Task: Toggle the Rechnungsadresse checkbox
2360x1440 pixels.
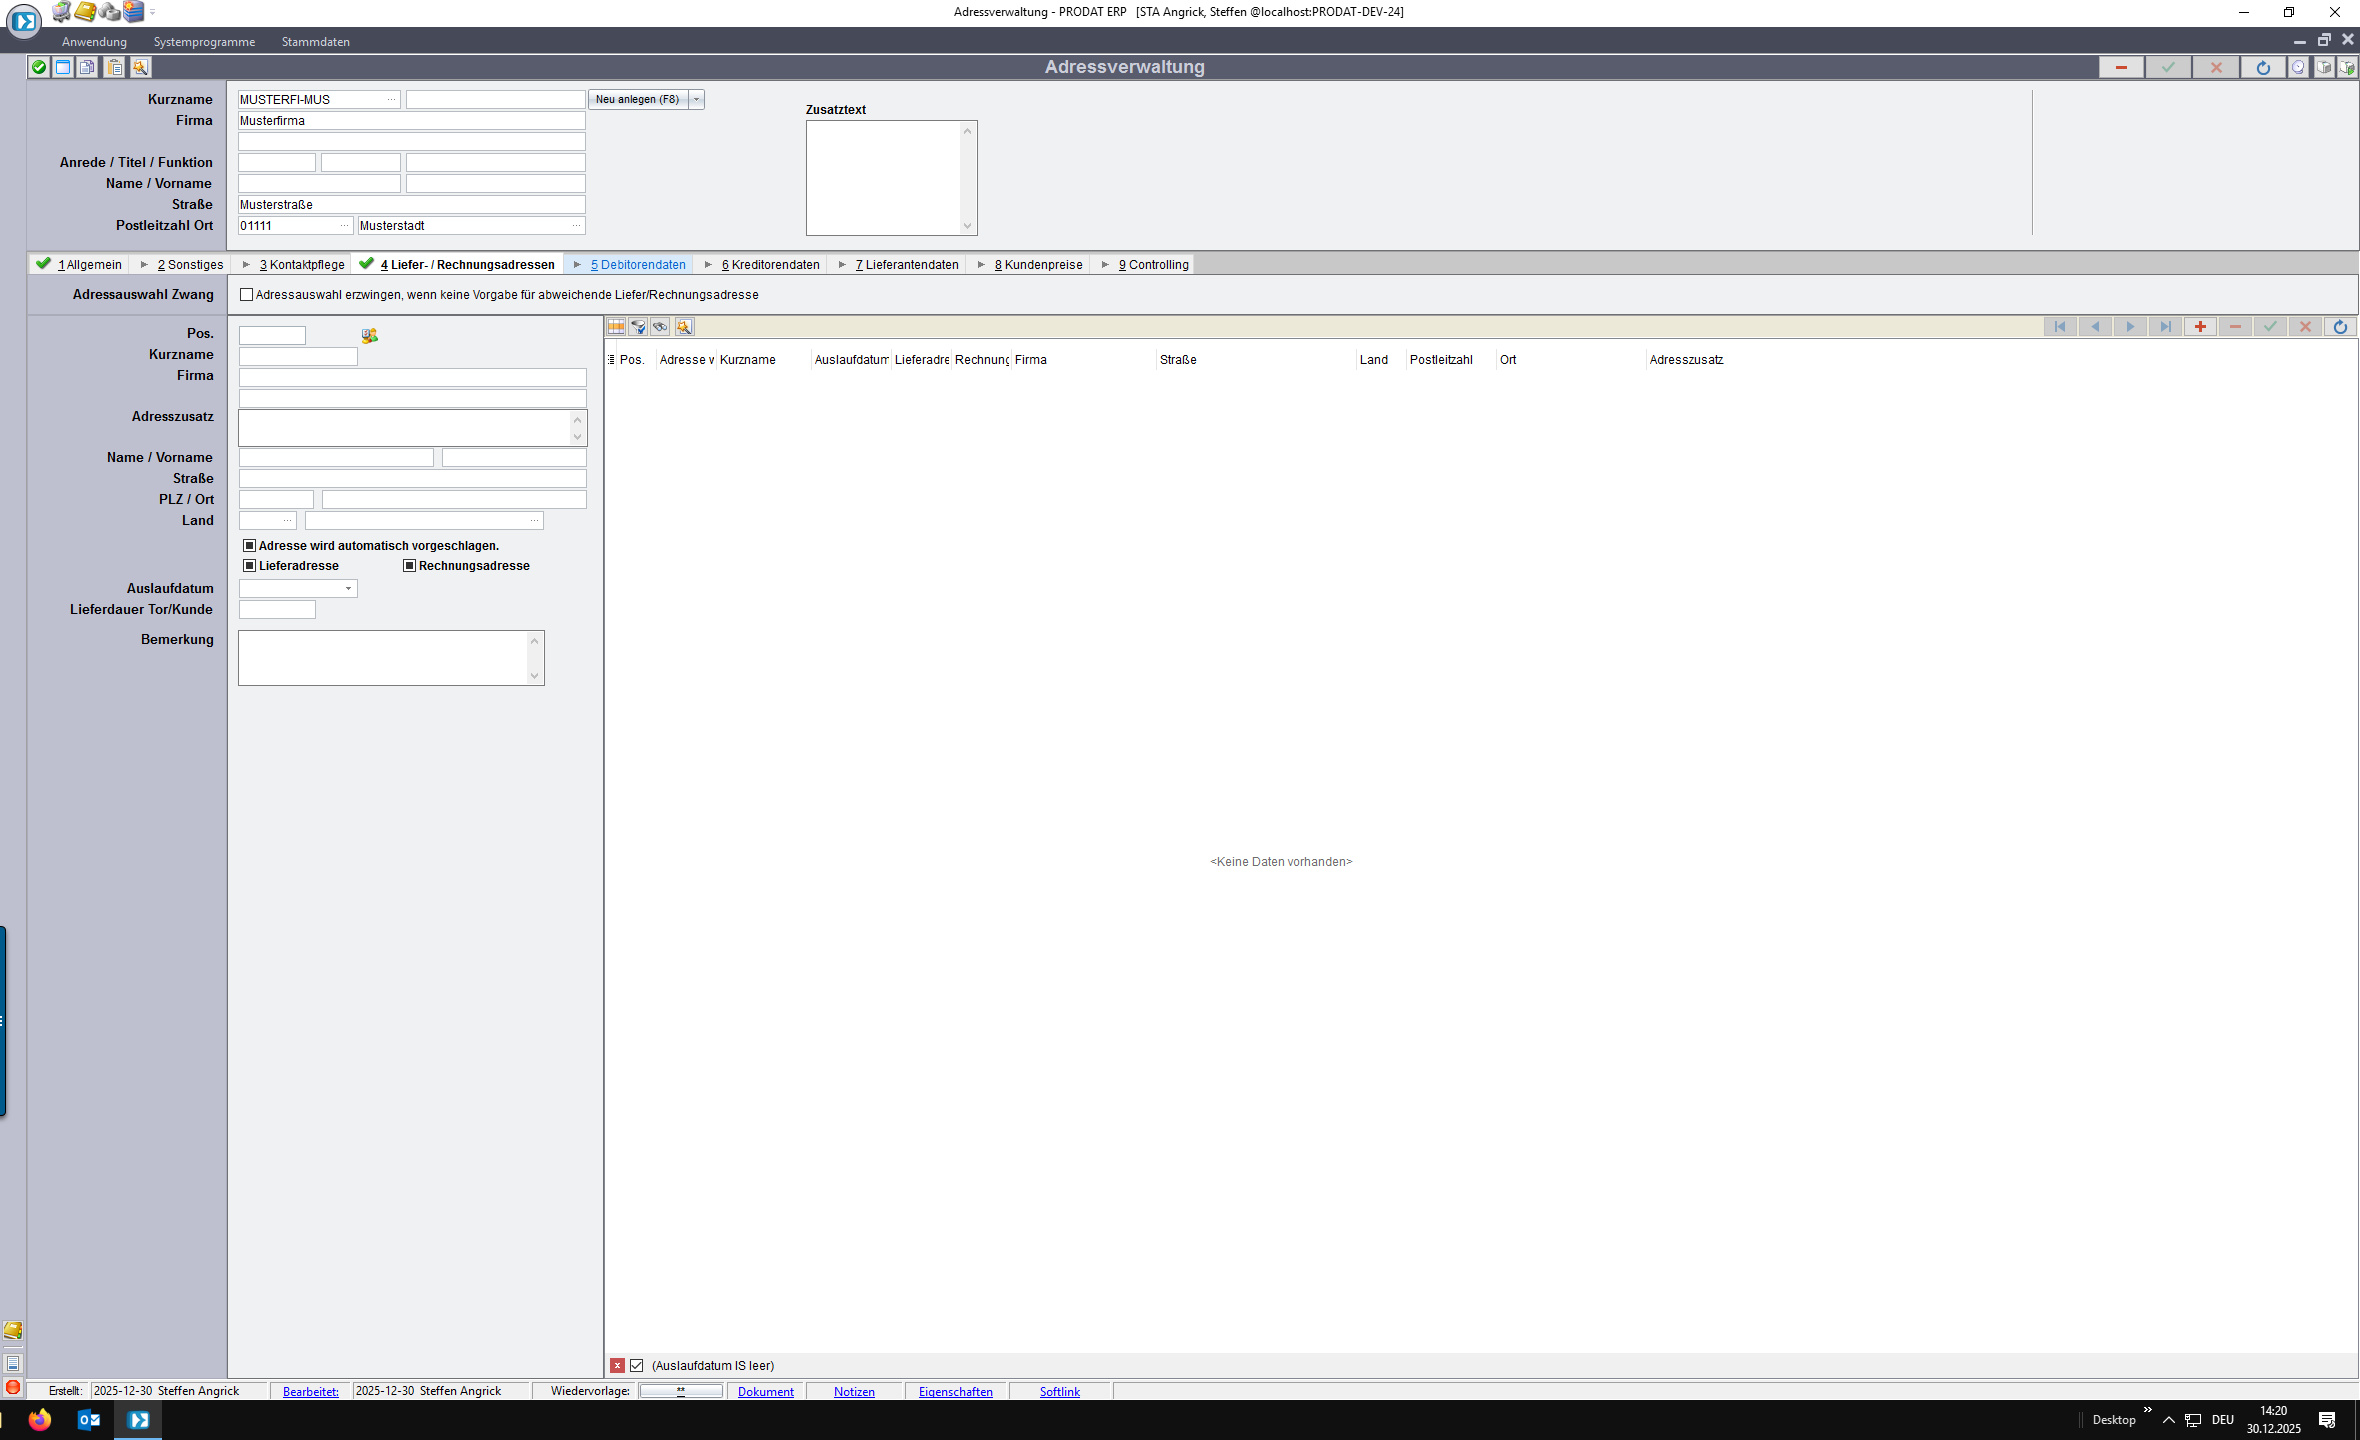Action: [410, 566]
